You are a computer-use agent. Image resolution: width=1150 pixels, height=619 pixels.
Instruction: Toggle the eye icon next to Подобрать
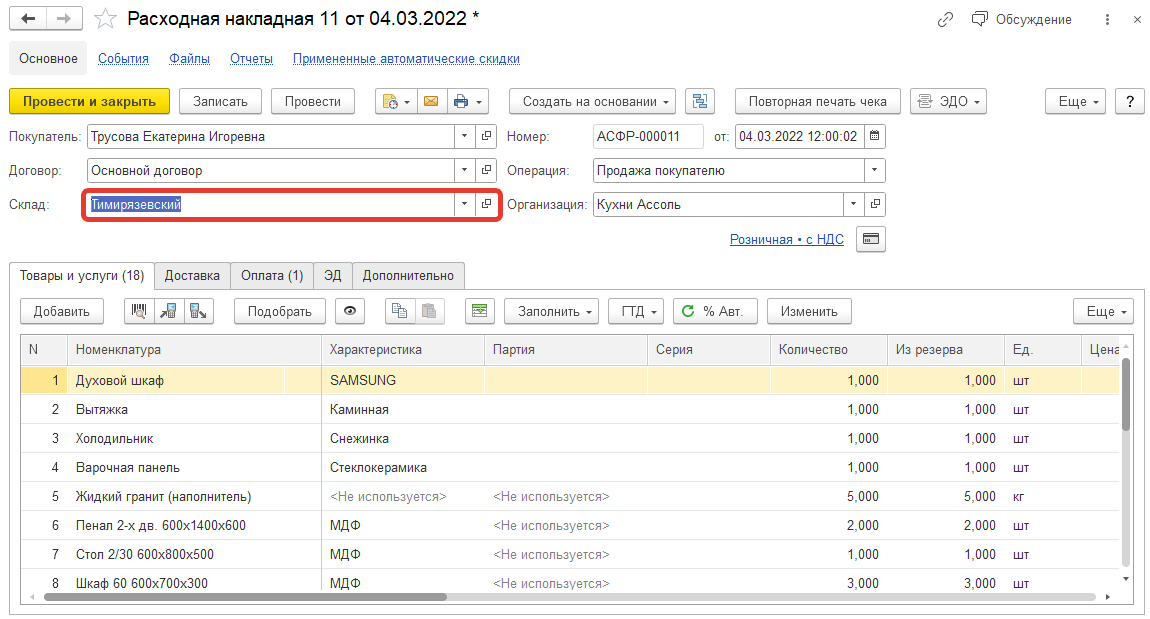[x=350, y=311]
